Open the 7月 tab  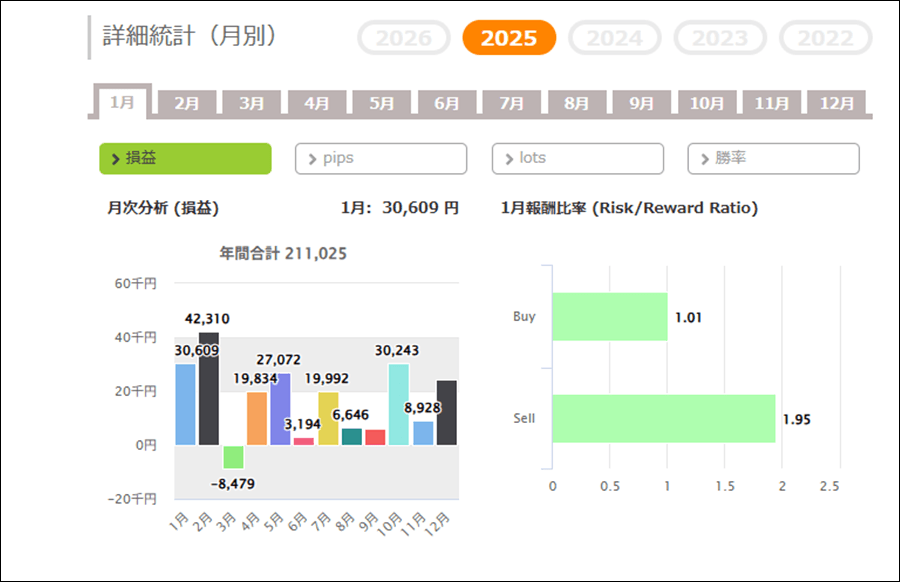511,103
